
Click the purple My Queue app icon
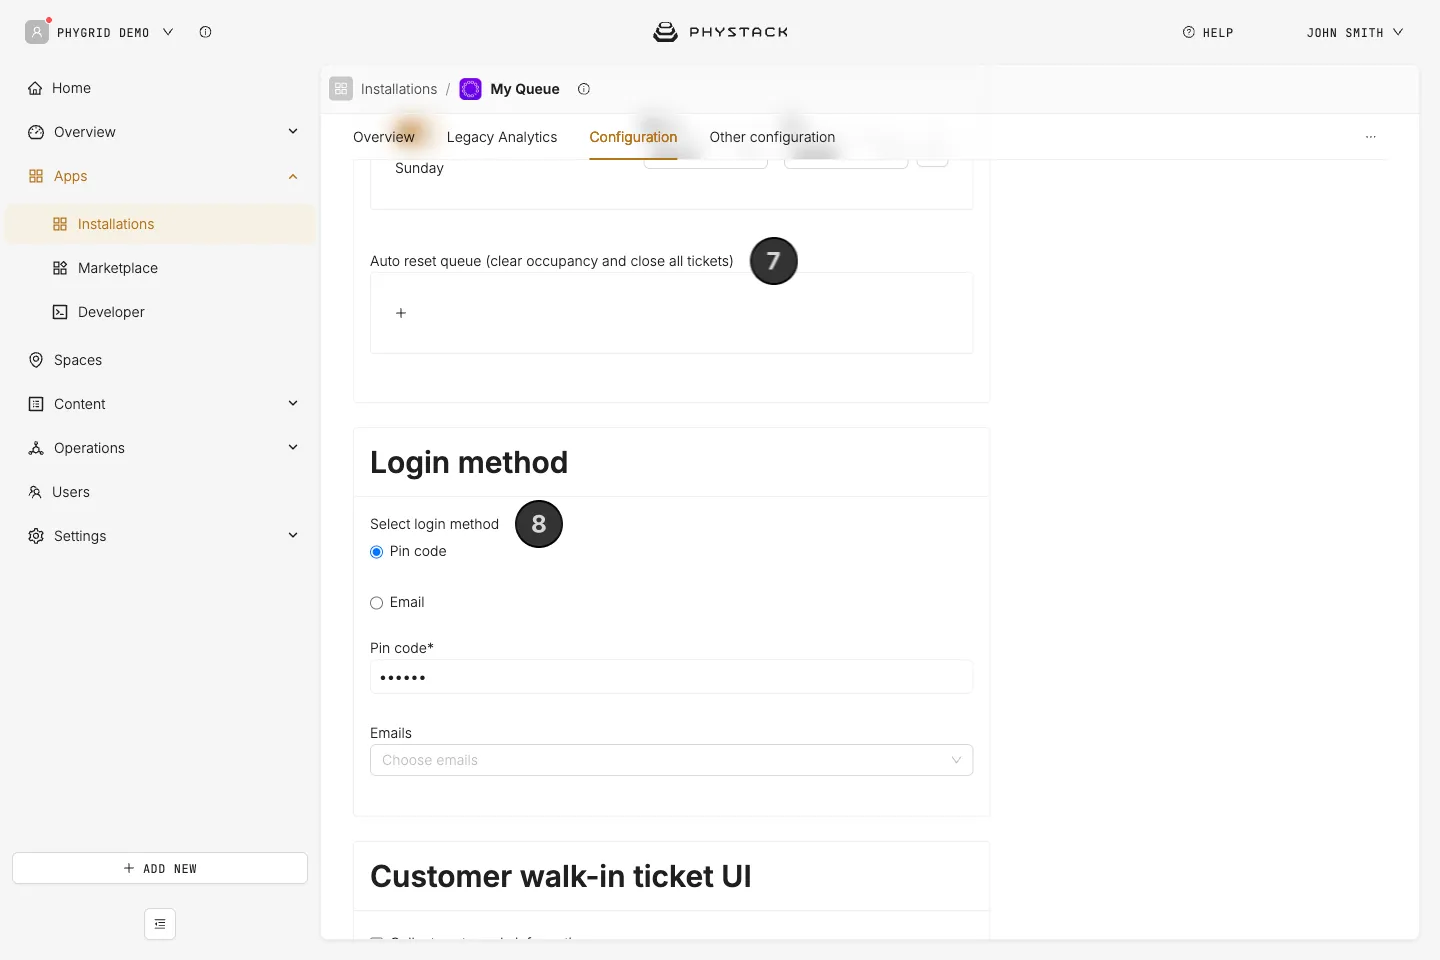tap(470, 89)
